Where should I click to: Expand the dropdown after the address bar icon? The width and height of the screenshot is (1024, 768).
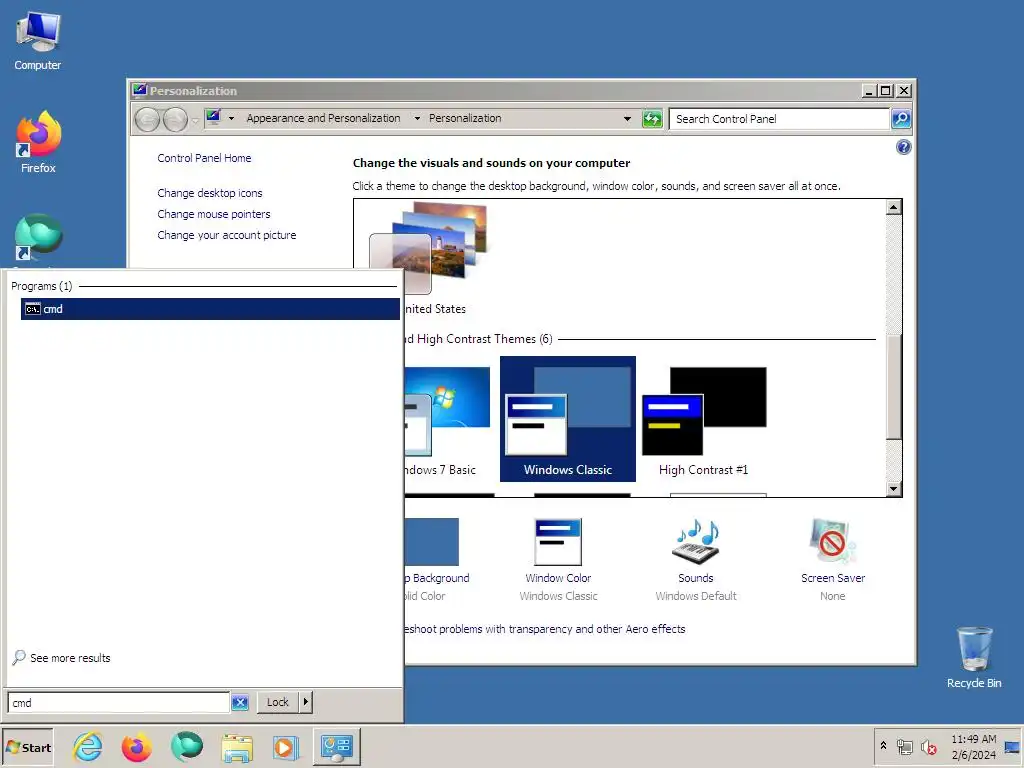coord(231,118)
